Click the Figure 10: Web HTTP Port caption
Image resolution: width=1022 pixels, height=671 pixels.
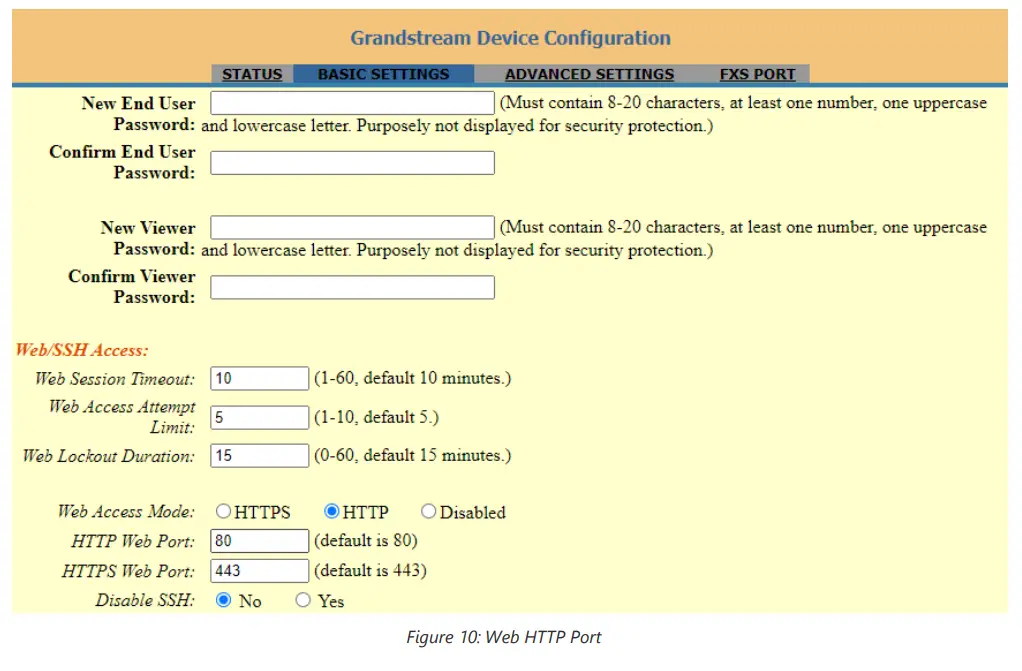coord(504,637)
